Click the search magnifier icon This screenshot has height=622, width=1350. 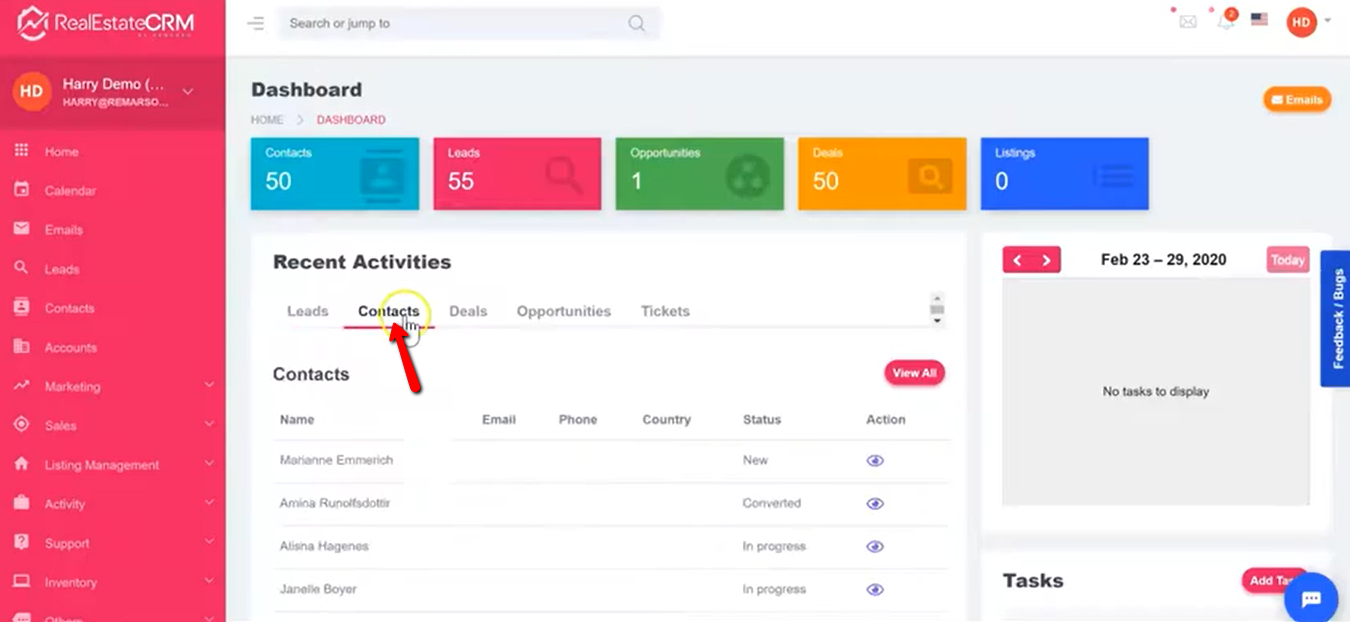[636, 24]
